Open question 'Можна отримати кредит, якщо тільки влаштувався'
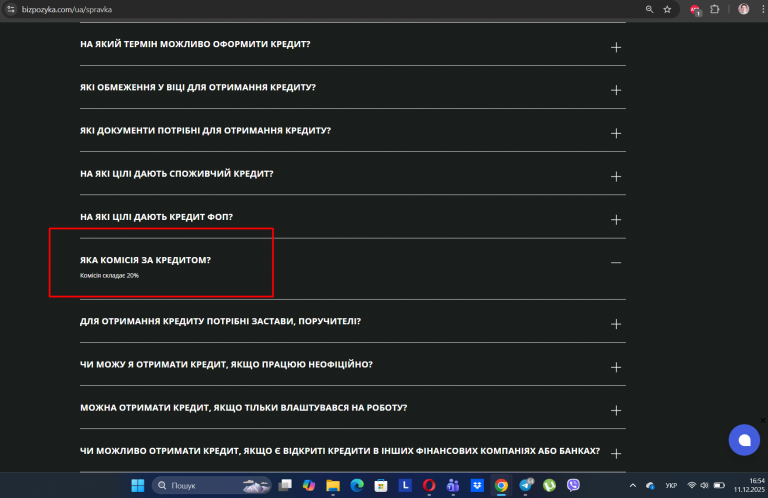The image size is (768, 498). [243, 407]
